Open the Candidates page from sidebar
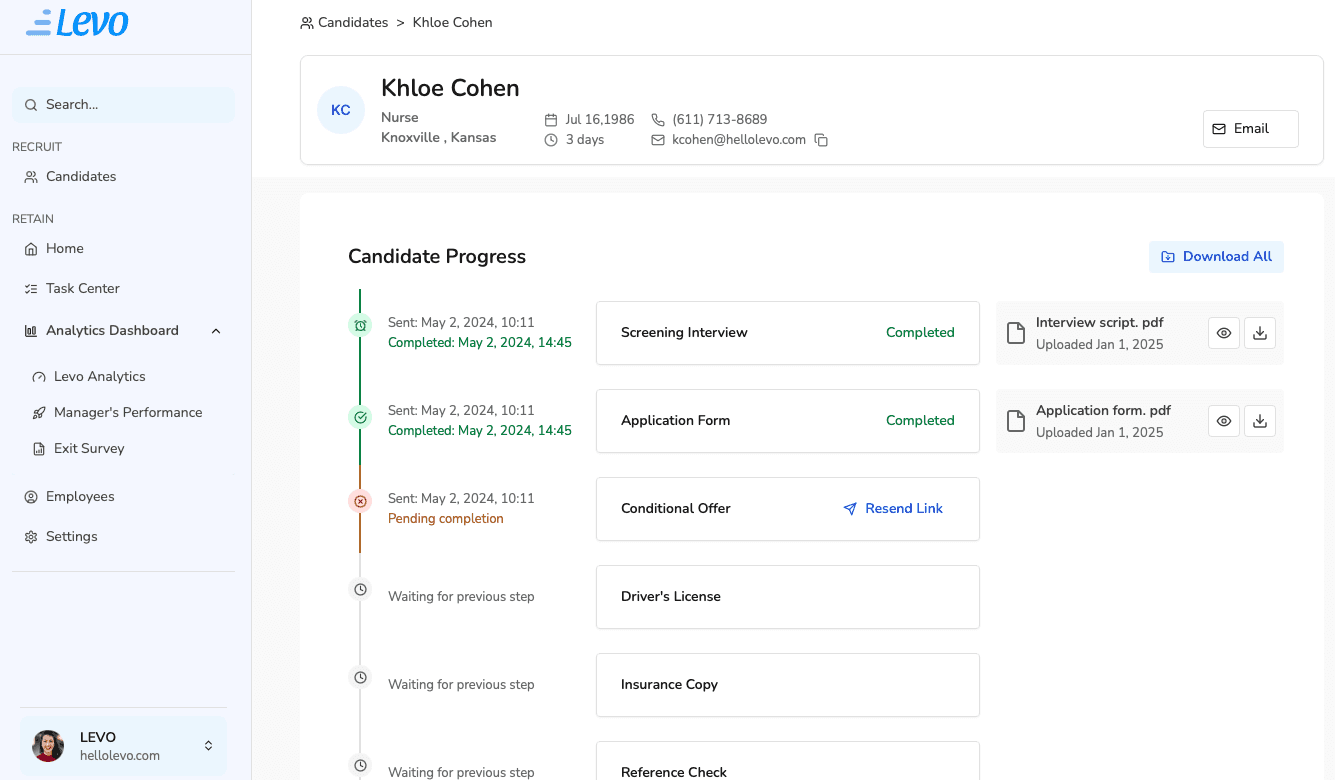Screen dimensions: 1335x780 coord(81,177)
